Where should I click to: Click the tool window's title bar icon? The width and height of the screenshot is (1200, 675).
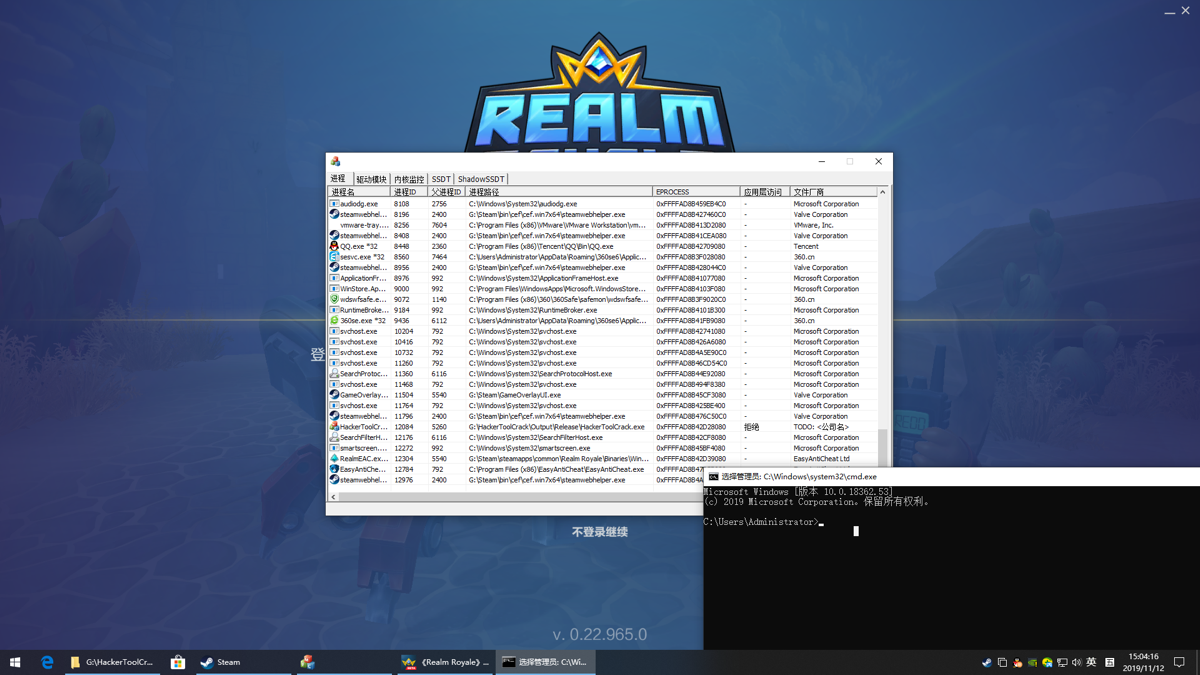pos(336,161)
